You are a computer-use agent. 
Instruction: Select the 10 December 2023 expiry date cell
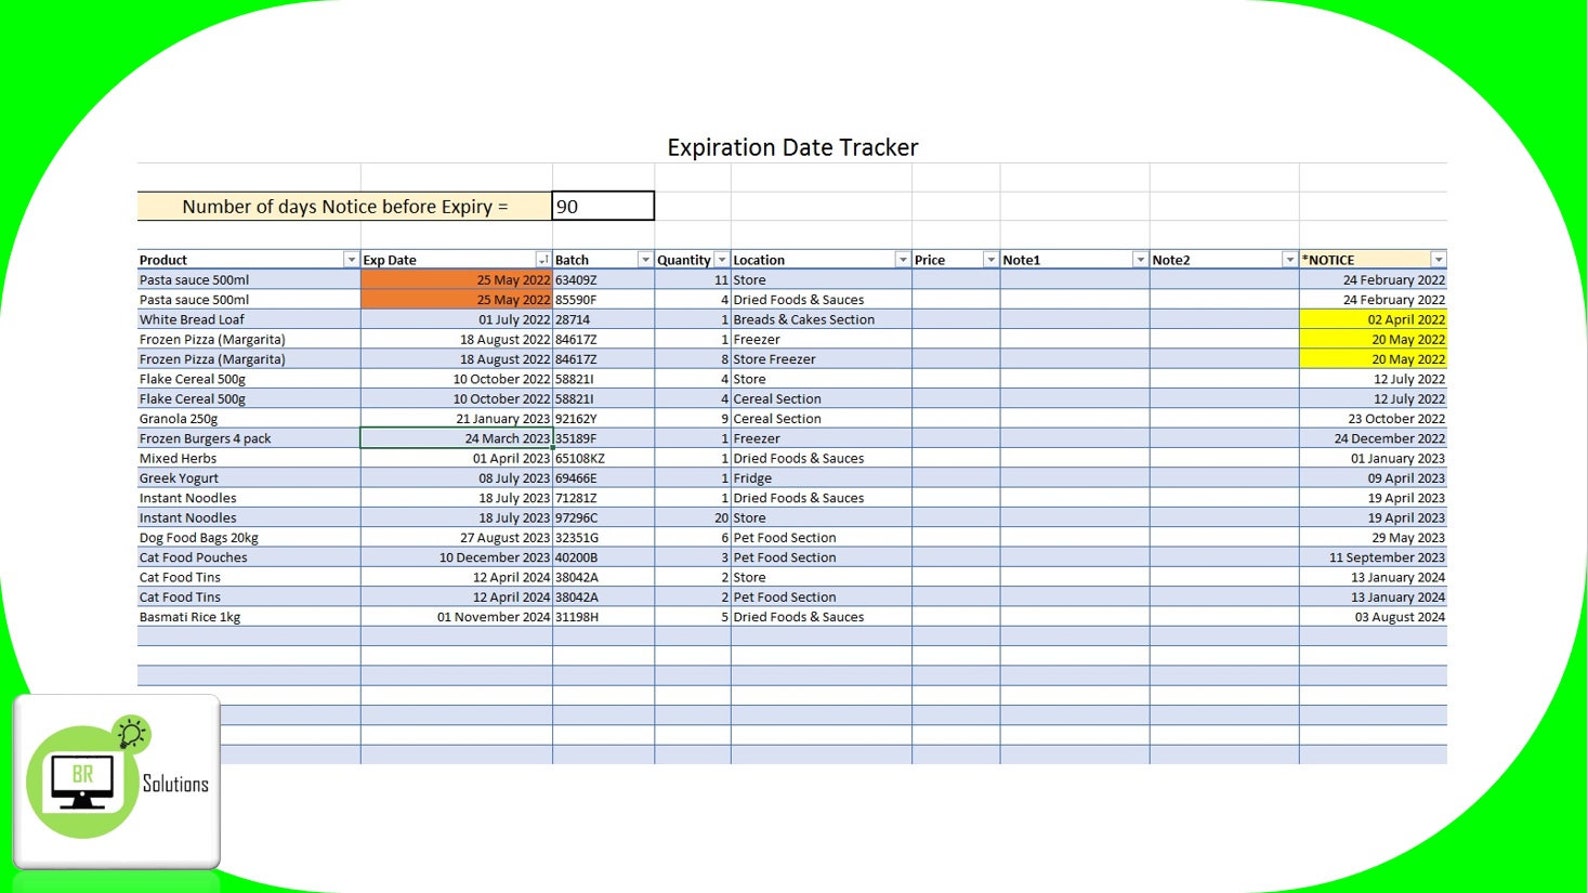[456, 558]
